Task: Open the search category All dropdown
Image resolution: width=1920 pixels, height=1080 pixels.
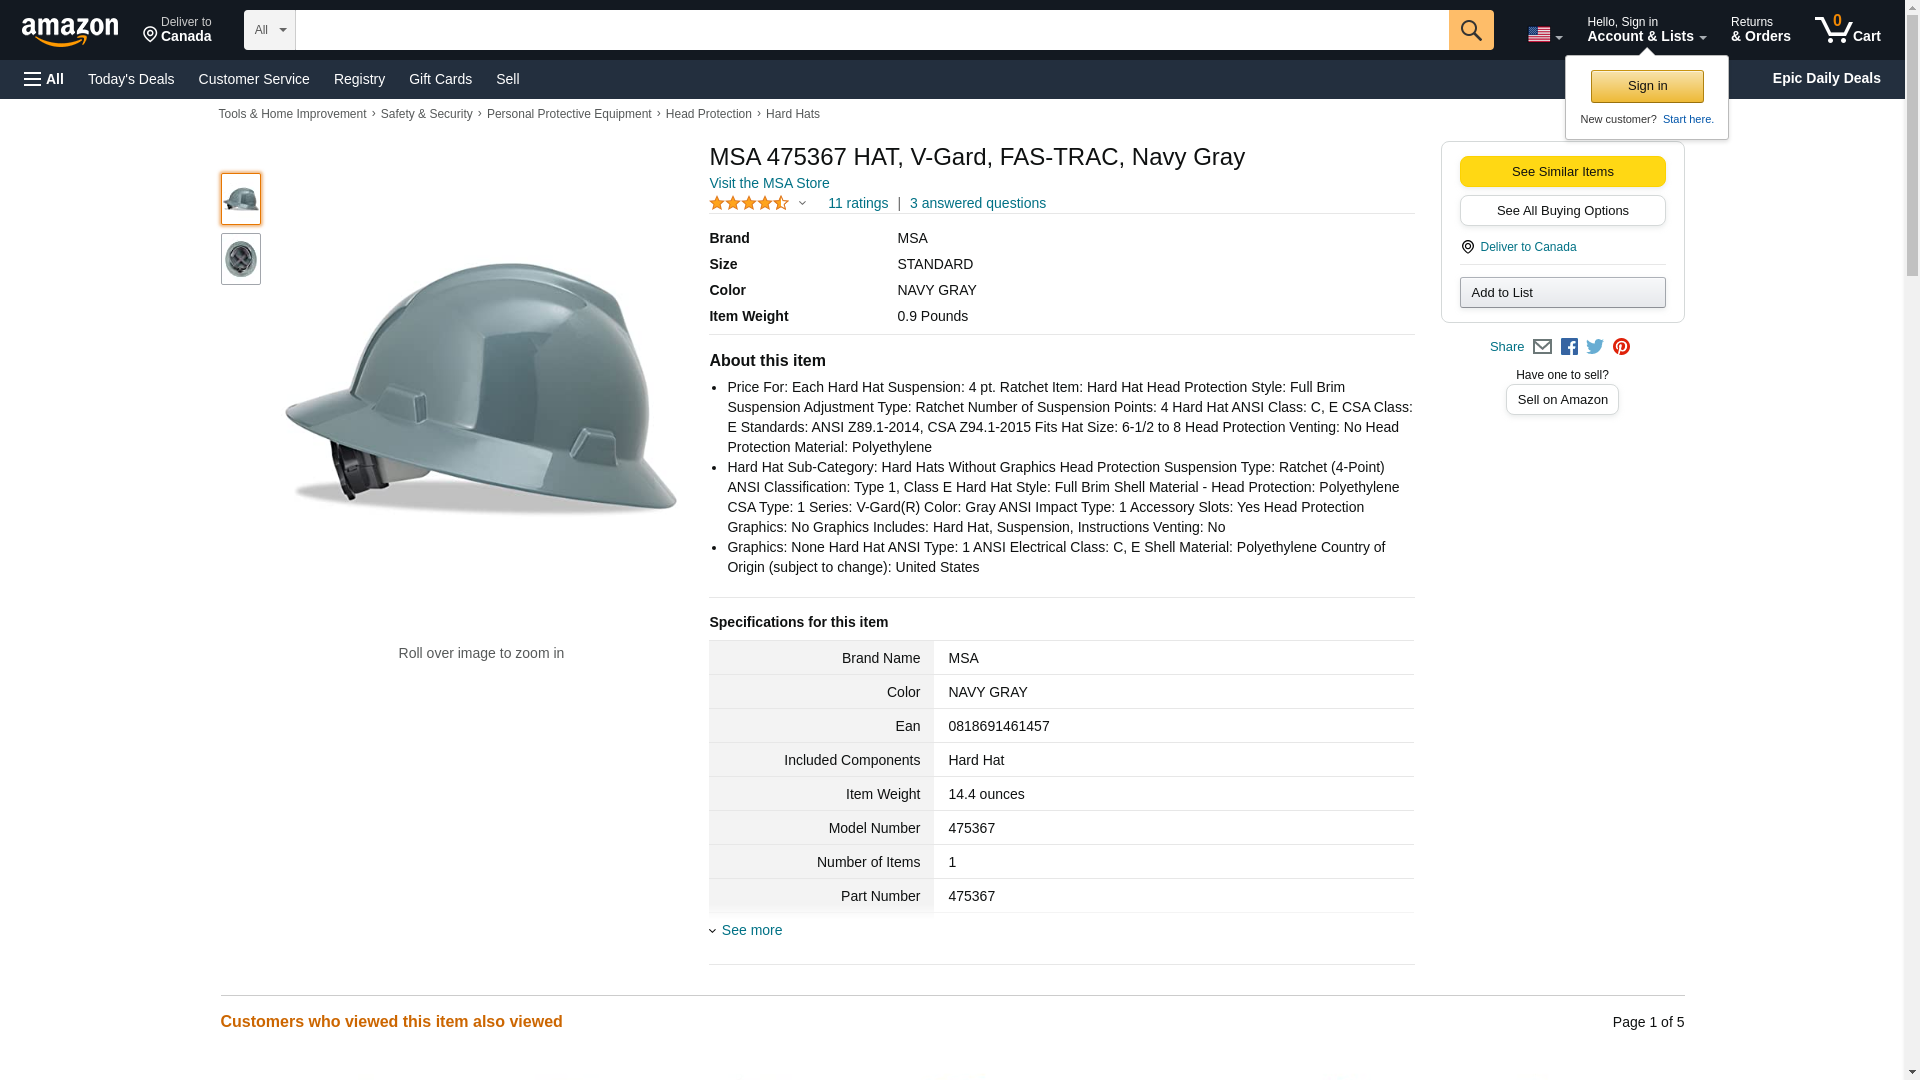Action: point(269,30)
